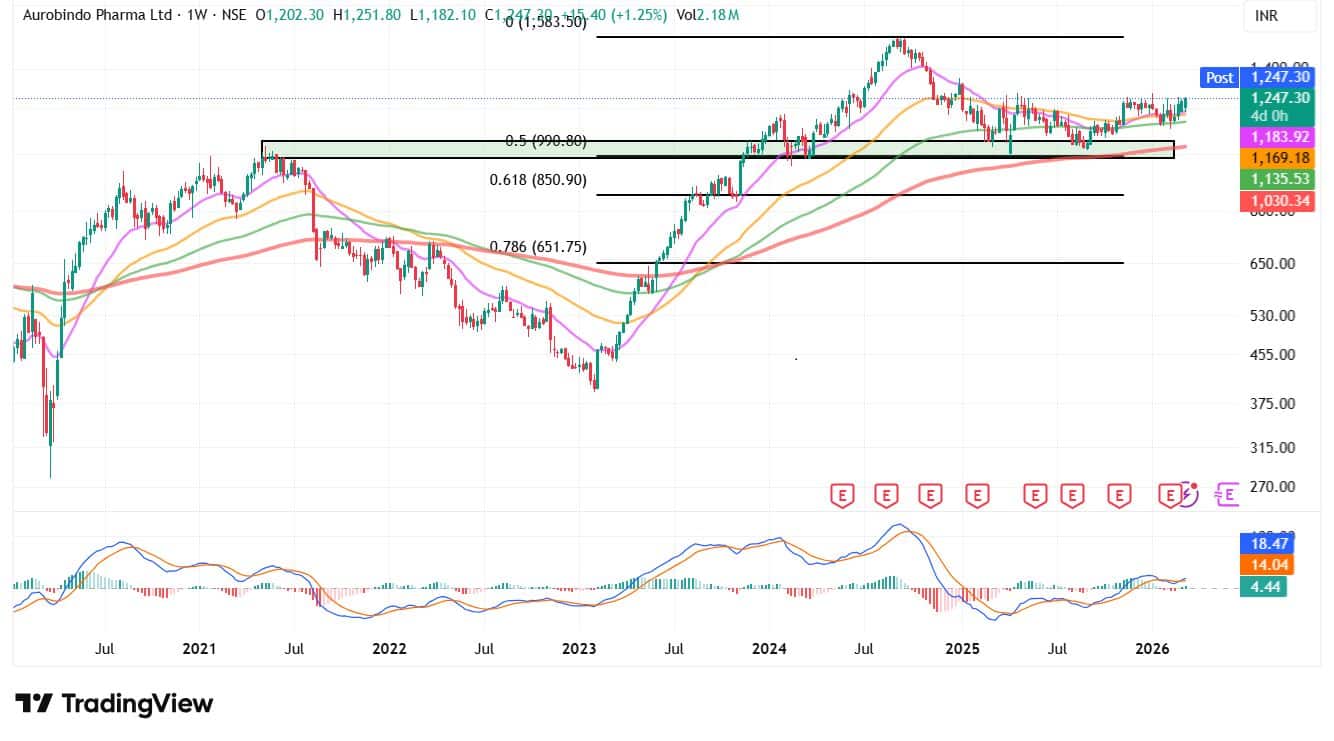The width and height of the screenshot is (1334, 741).
Task: Select the Fibonacci label 0.618 (850.90)
Action: coord(538,180)
